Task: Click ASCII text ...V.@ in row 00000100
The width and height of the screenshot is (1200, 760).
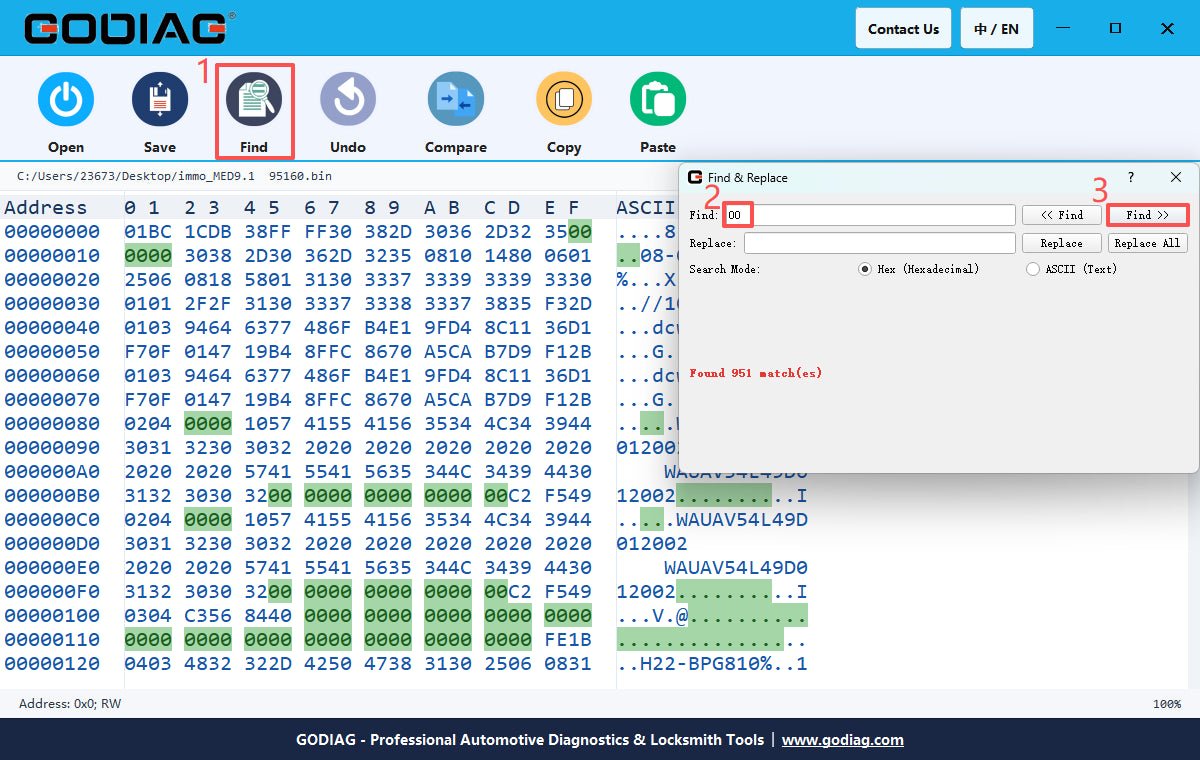Action: (653, 616)
